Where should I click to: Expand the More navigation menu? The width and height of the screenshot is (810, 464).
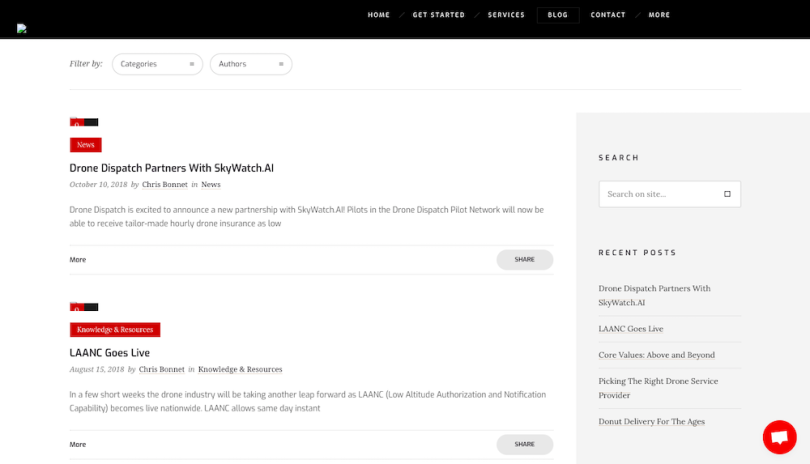tap(659, 15)
